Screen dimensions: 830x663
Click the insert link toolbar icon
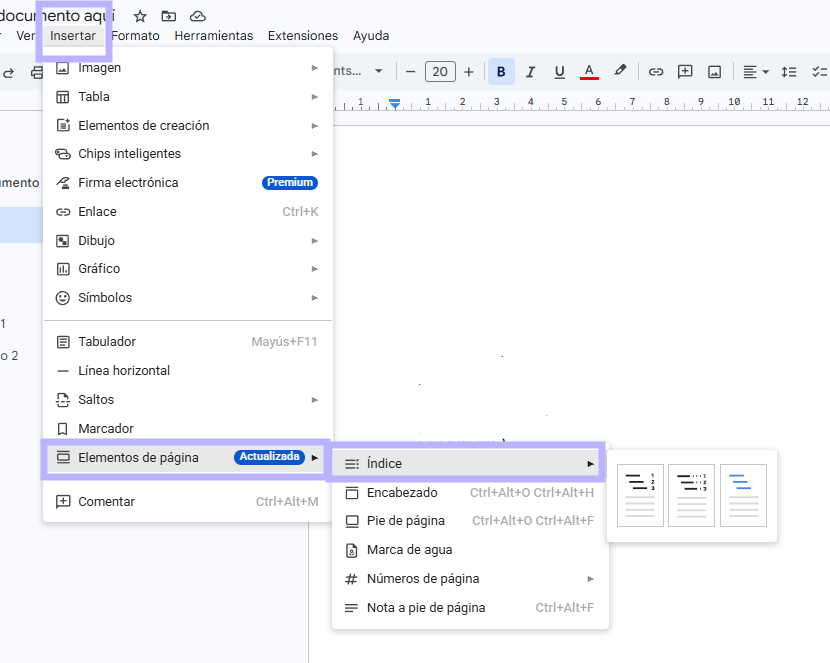[x=656, y=71]
